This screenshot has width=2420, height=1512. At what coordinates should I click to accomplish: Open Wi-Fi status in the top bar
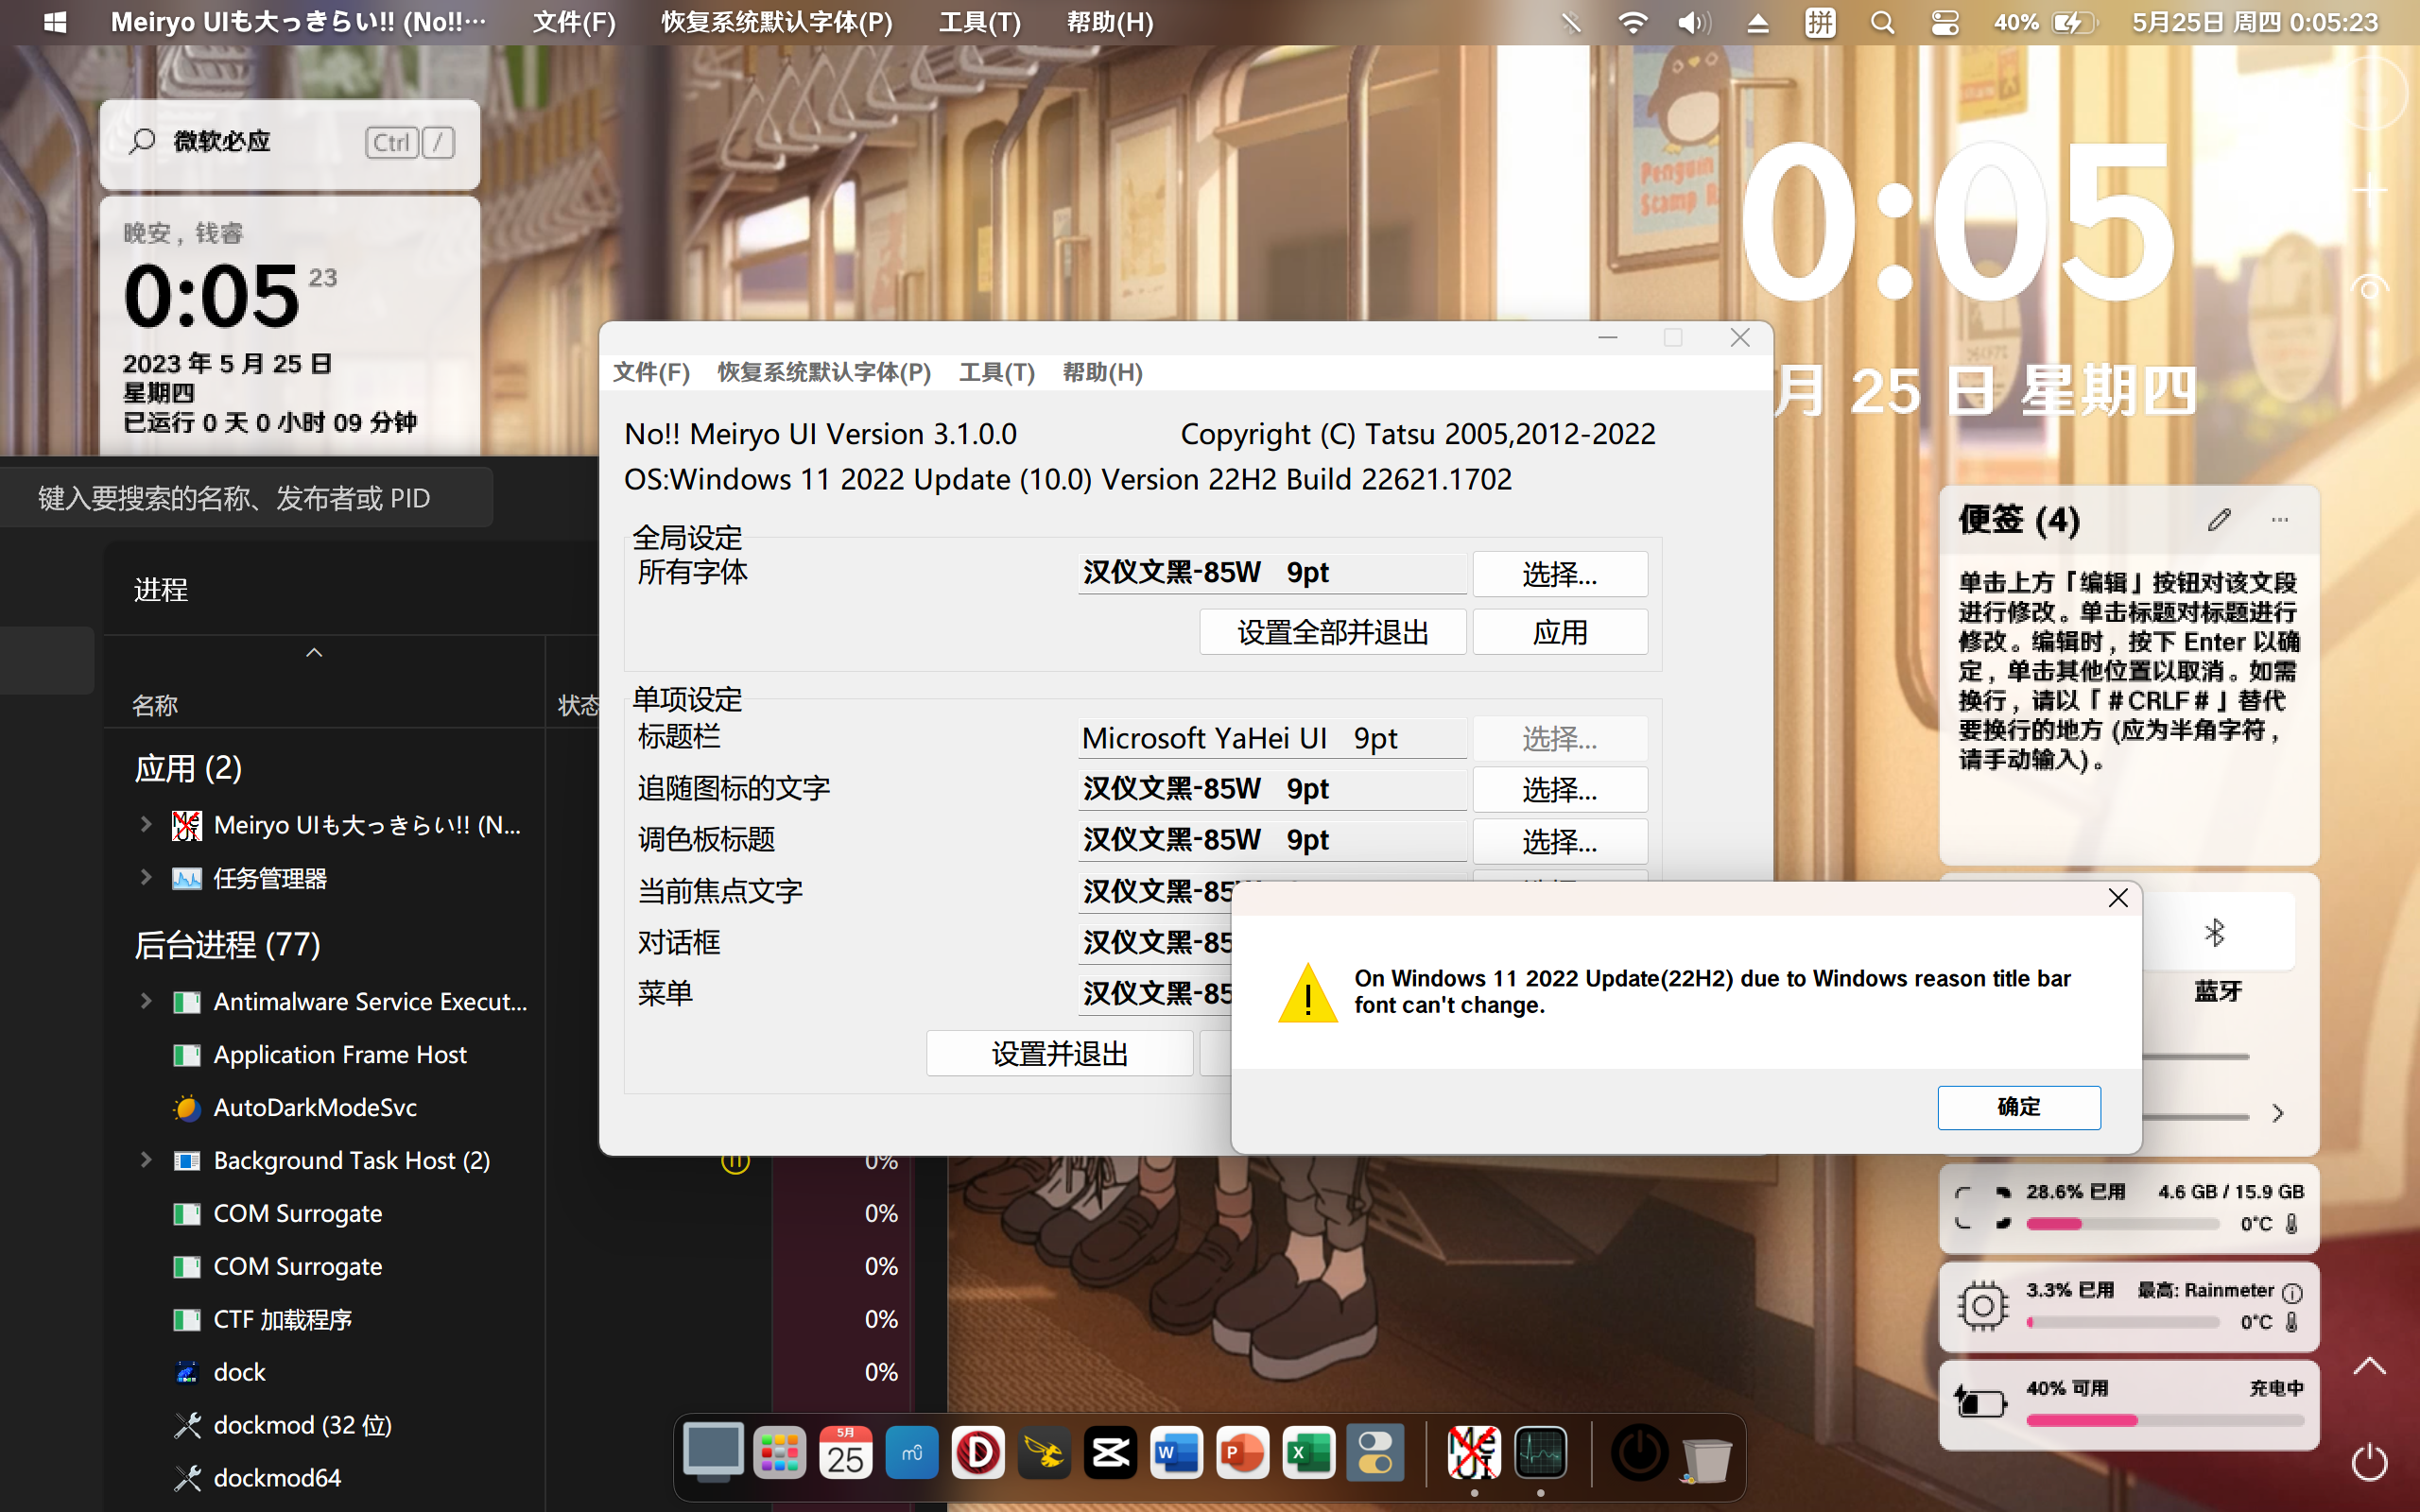[x=1632, y=22]
